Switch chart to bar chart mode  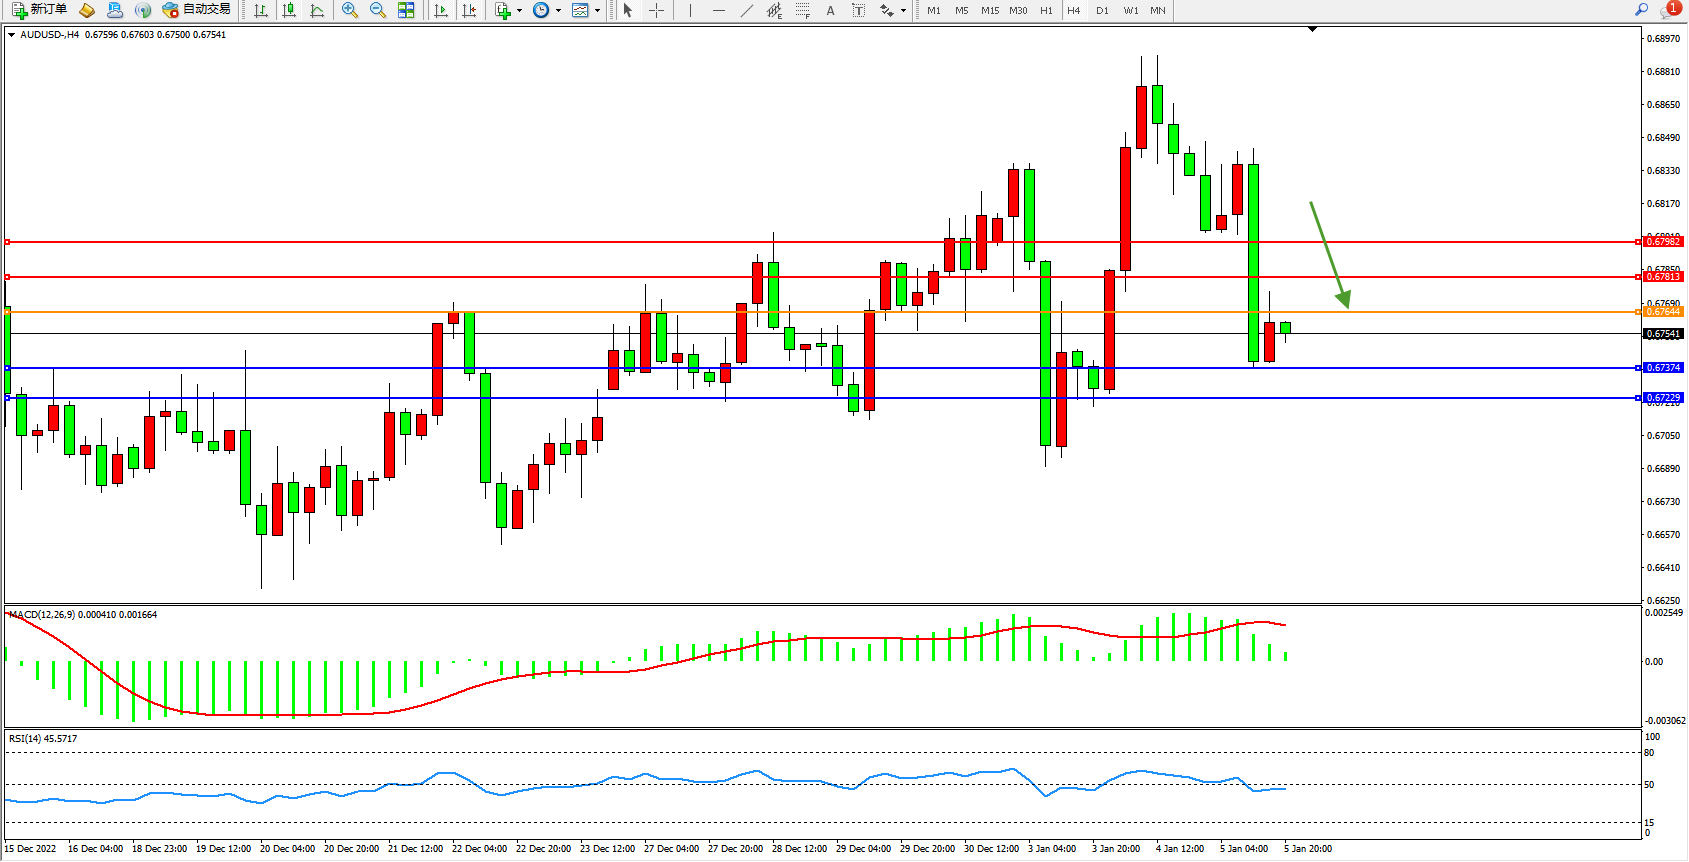261,10
